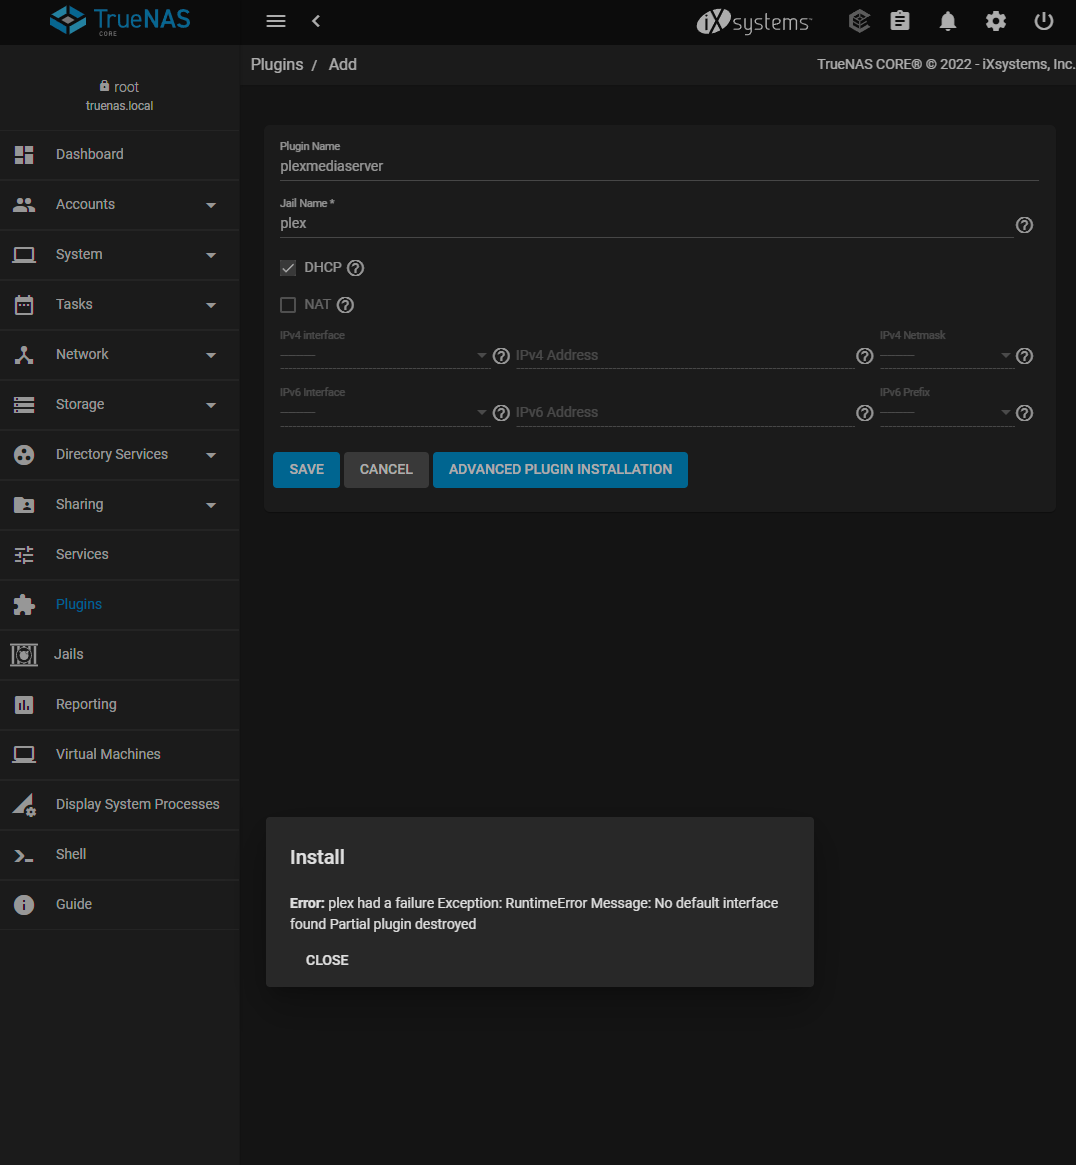Show help for IPv4 Address
Viewport: 1076px width, 1165px height.
pos(864,356)
